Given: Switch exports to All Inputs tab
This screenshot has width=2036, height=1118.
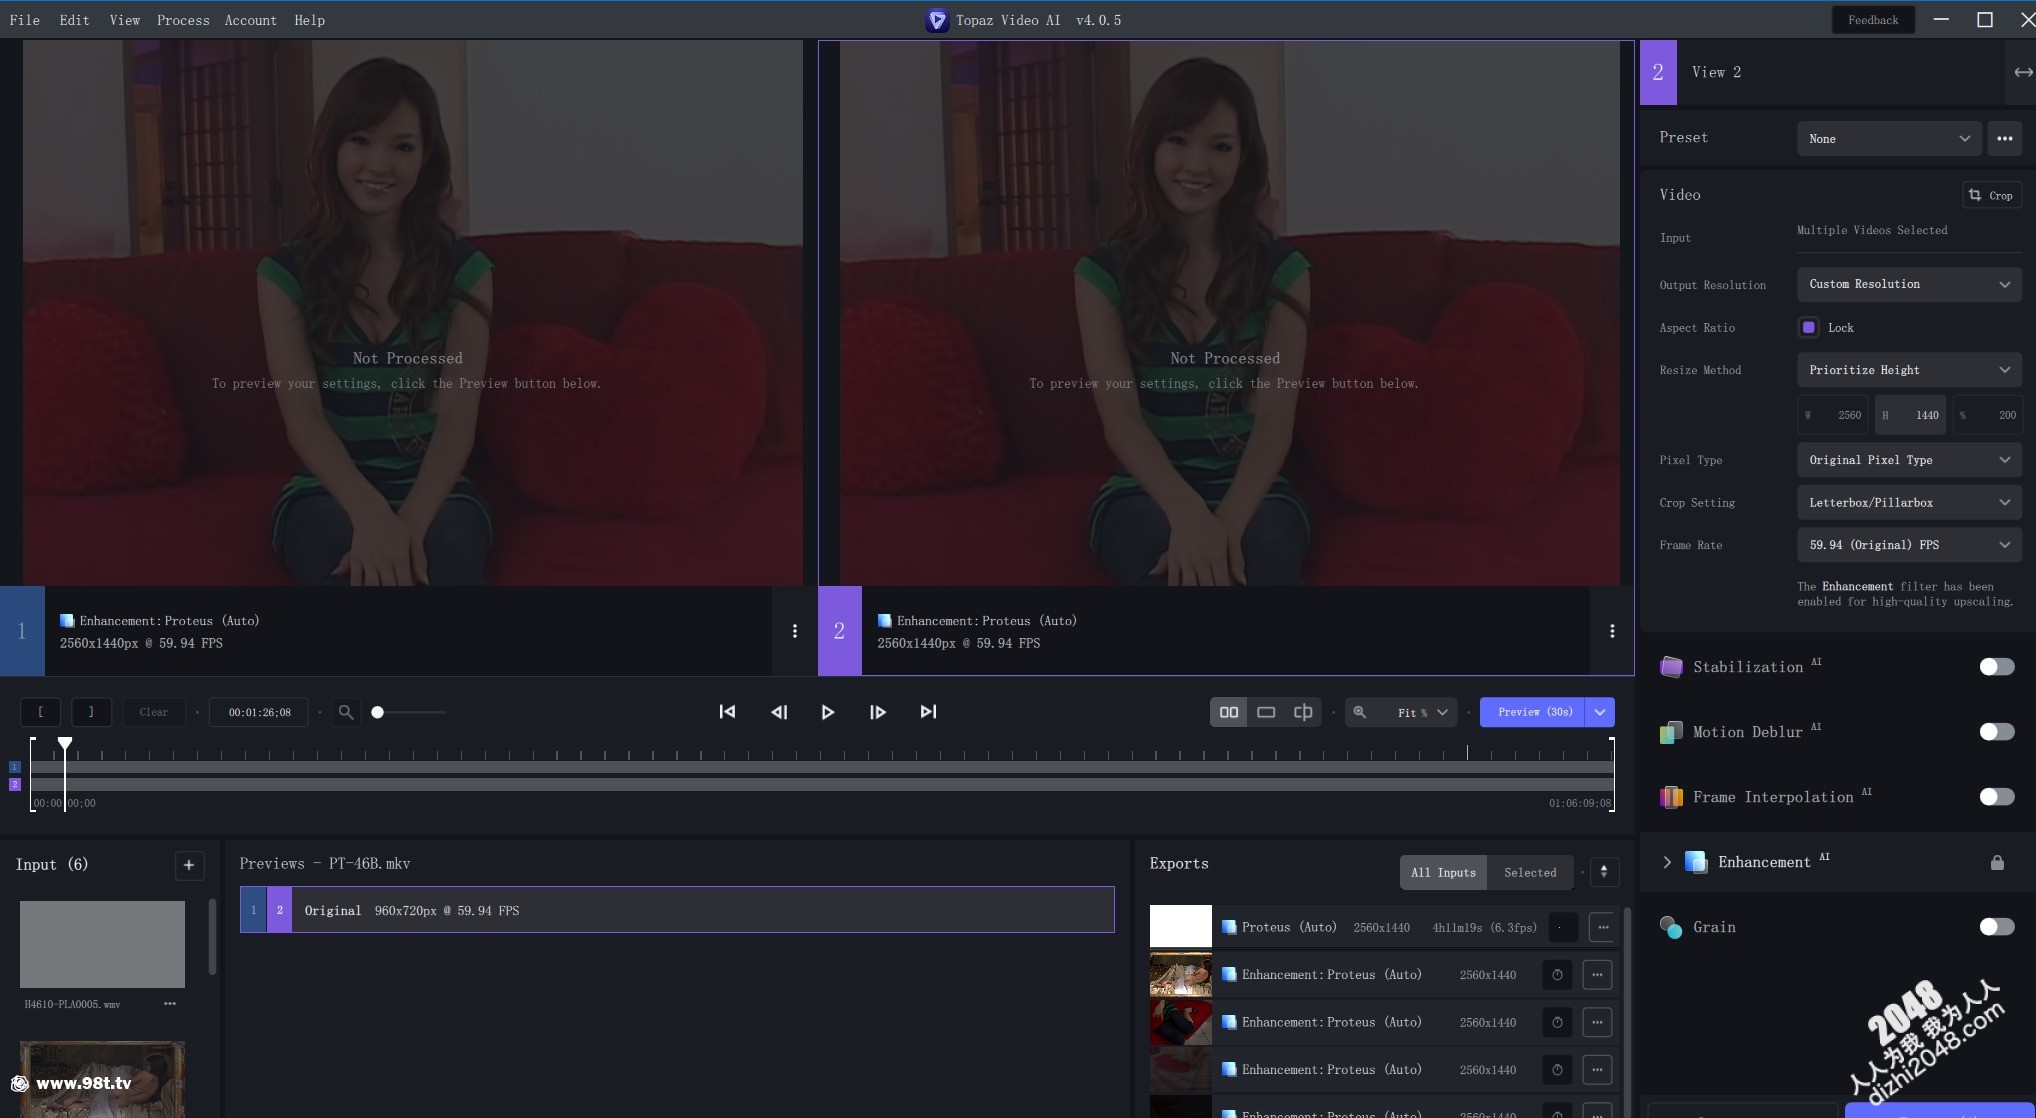Looking at the screenshot, I should click(1443, 872).
